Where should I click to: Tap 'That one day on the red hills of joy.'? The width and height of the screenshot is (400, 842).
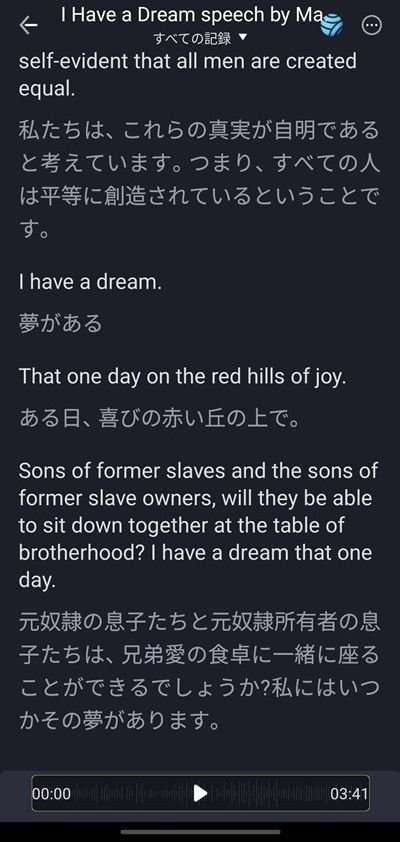[x=181, y=377]
